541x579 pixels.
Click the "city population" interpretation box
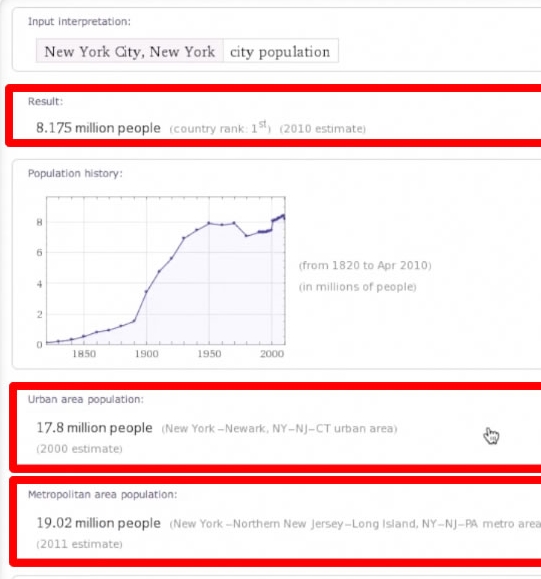pyautogui.click(x=280, y=51)
